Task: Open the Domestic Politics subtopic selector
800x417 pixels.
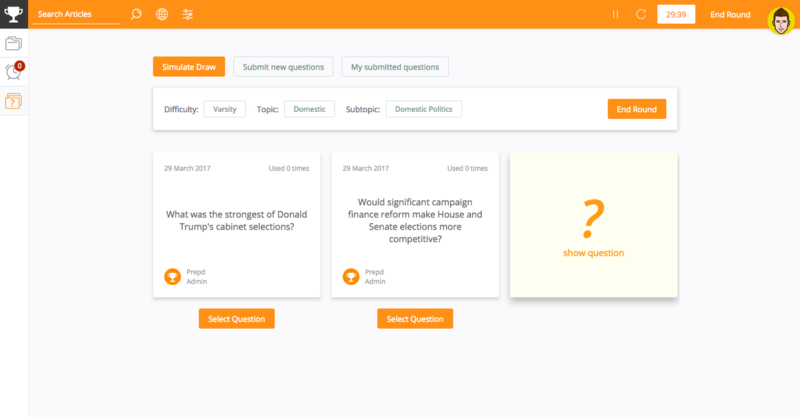Action: tap(423, 109)
